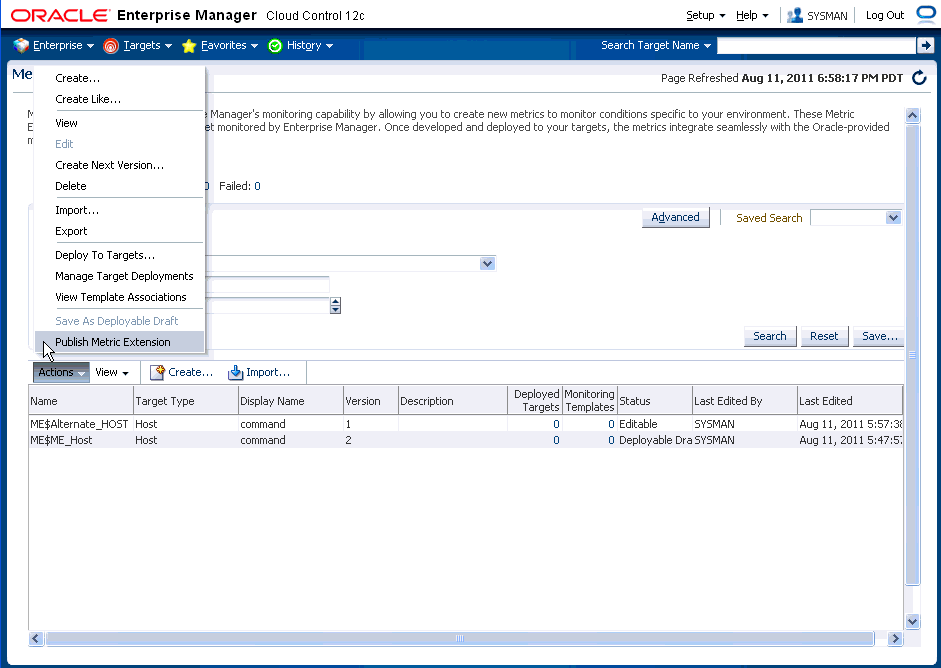Screen dimensions: 941x668
Task: Click the SYSMAN user icon
Action: [x=795, y=15]
